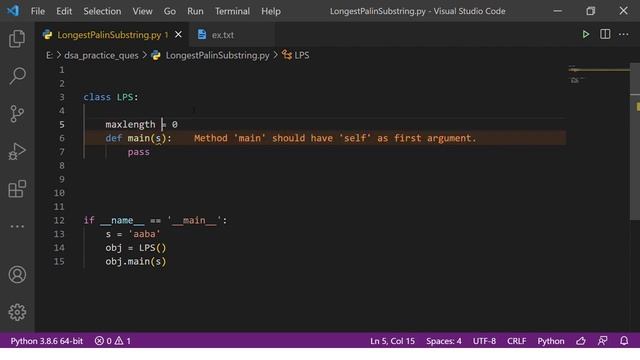
Task: Close the LongestPalinSubstring.py tab
Action: 178,35
